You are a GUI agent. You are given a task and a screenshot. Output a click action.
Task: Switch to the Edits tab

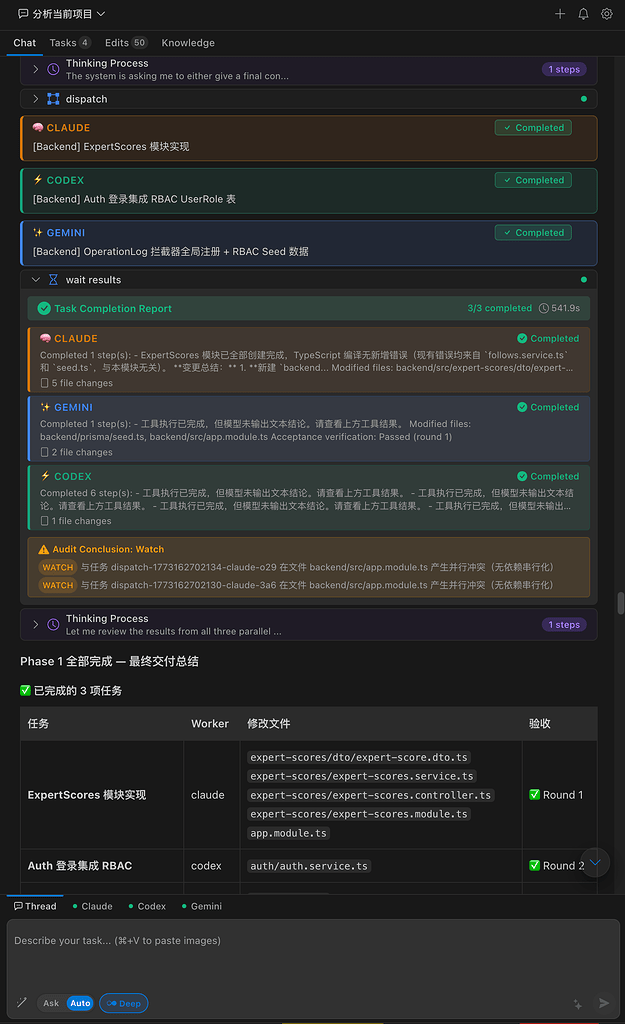[125, 42]
